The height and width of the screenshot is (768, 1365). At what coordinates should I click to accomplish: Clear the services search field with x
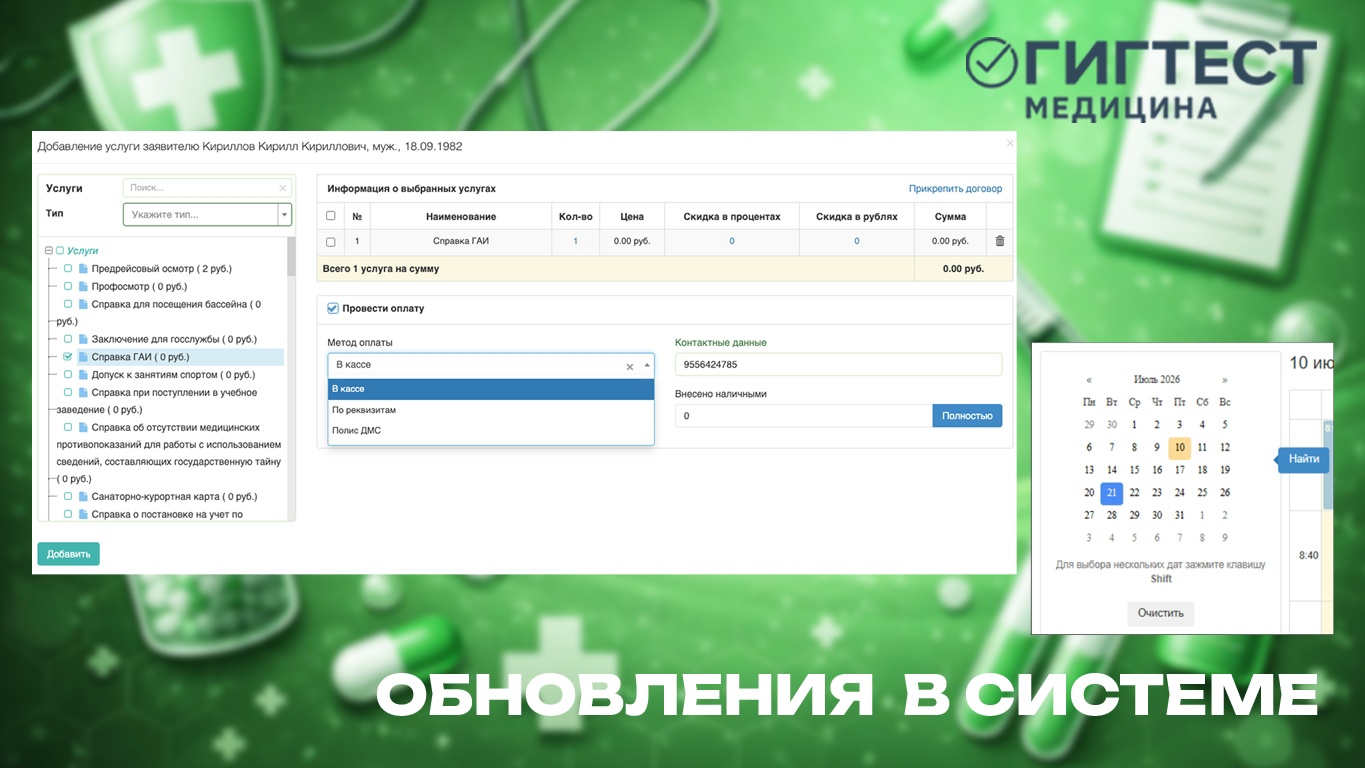pyautogui.click(x=282, y=188)
